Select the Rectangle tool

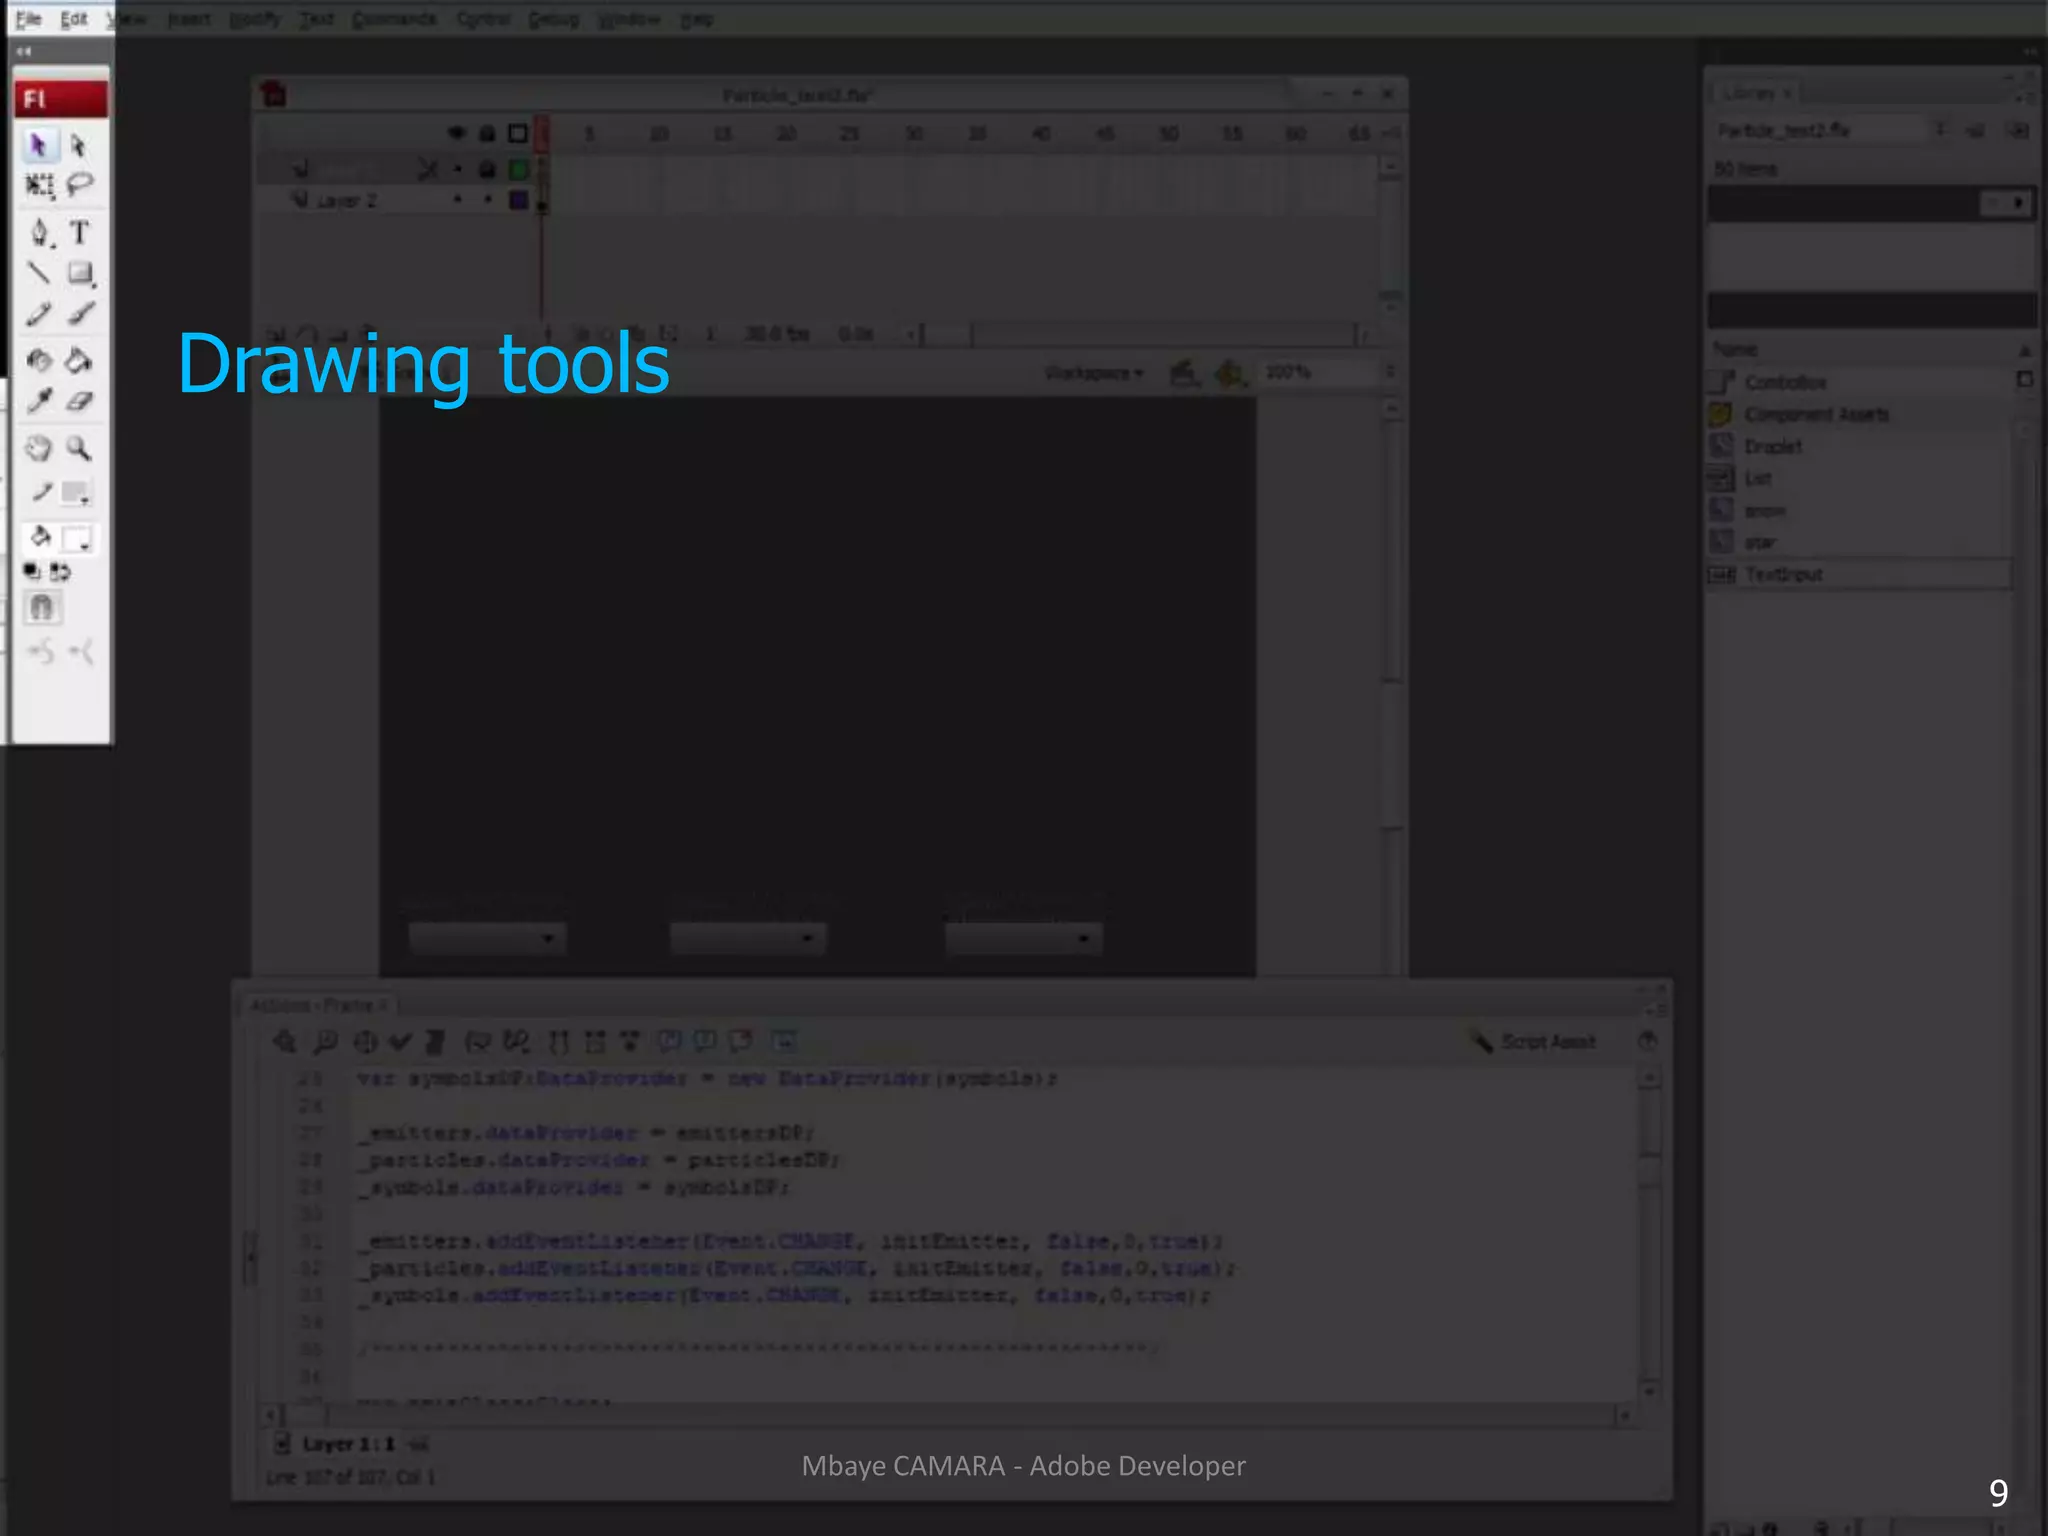80,273
